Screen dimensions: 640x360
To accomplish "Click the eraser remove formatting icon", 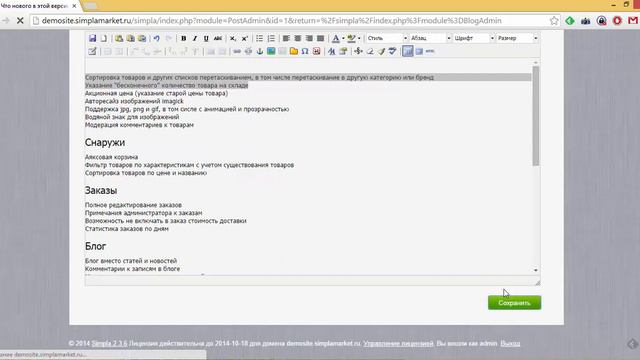I will (x=370, y=51).
